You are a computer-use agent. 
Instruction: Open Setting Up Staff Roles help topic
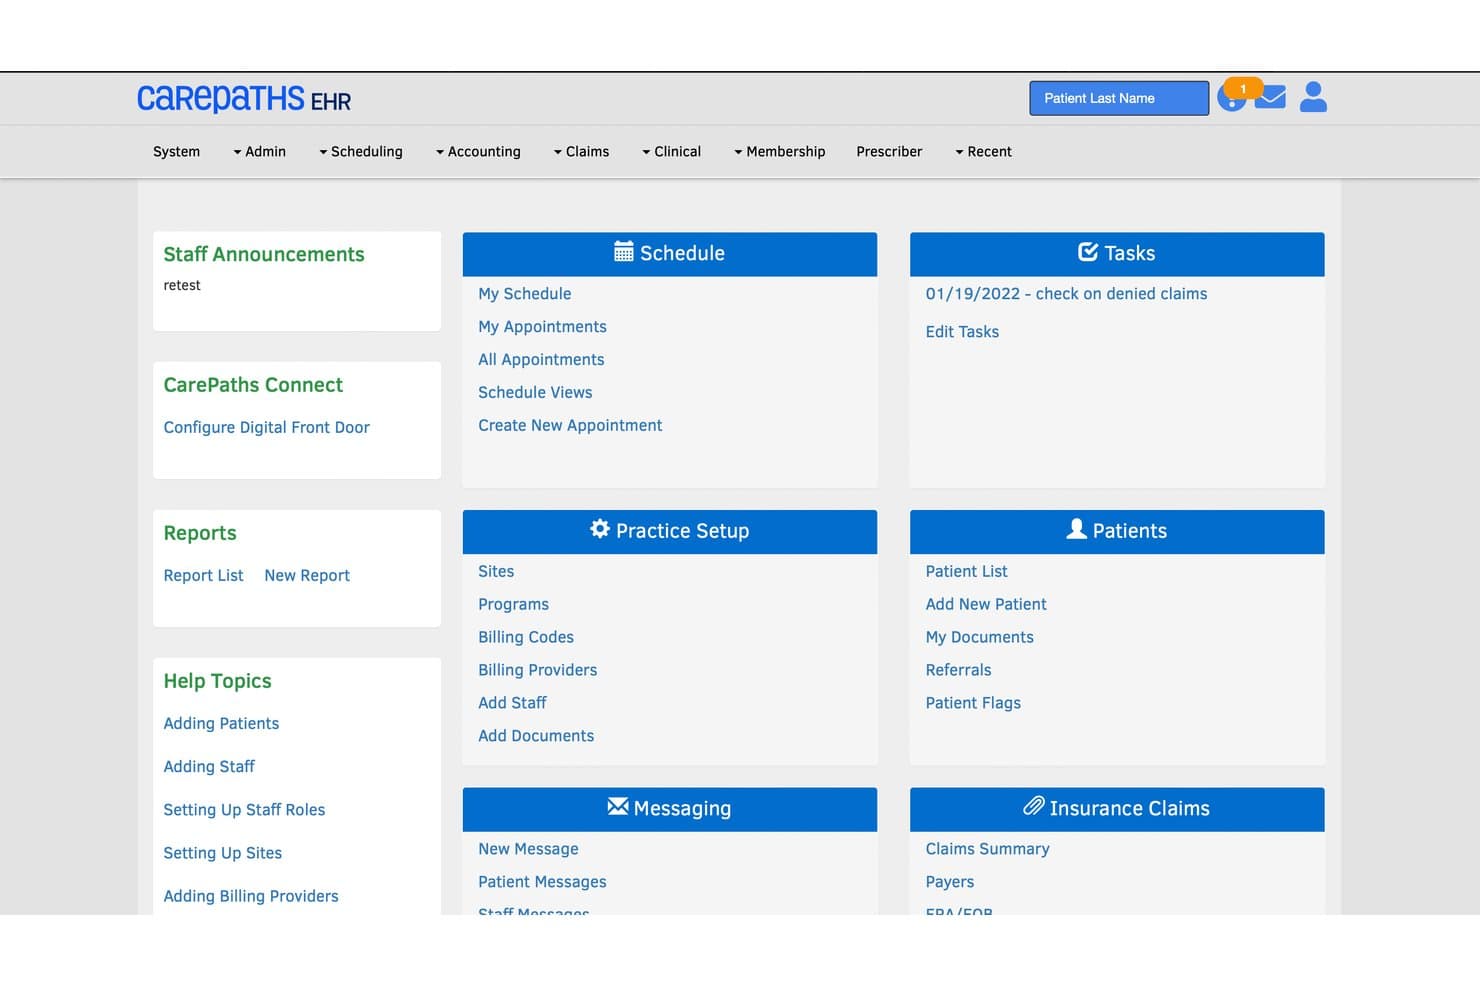(244, 810)
